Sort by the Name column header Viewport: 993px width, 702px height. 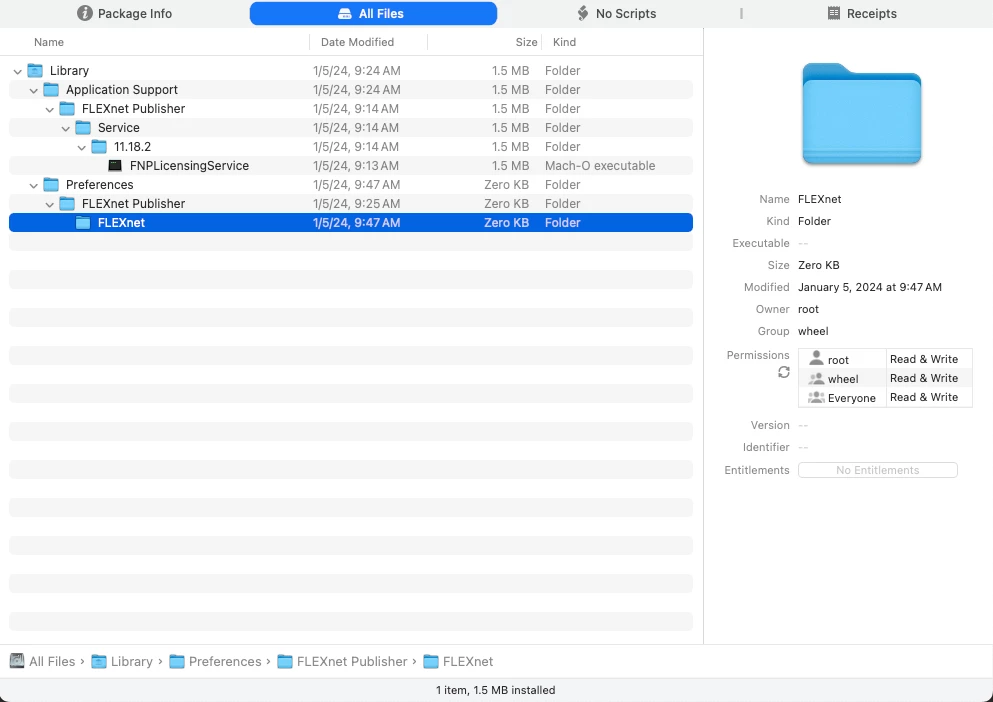[x=49, y=42]
